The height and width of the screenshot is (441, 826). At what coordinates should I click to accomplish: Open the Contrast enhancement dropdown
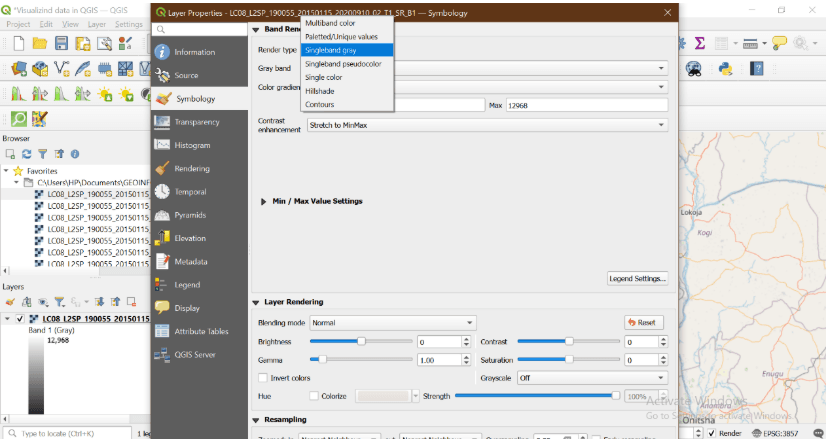(x=486, y=125)
